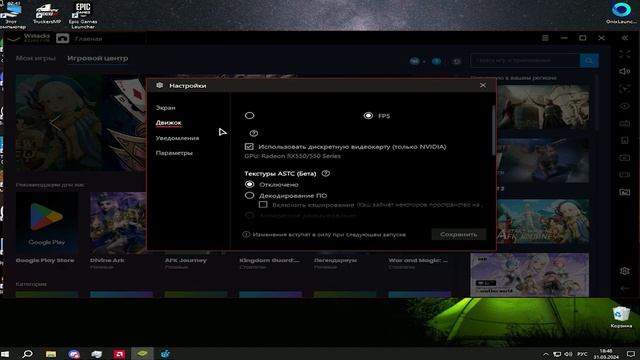Click the info icon beside restart notice
640x360 pixels.
pyautogui.click(x=246, y=234)
